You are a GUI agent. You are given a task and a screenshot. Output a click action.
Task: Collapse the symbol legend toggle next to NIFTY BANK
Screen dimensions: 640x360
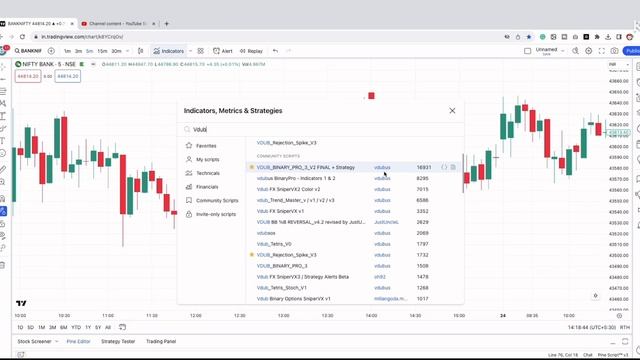[x=93, y=64]
